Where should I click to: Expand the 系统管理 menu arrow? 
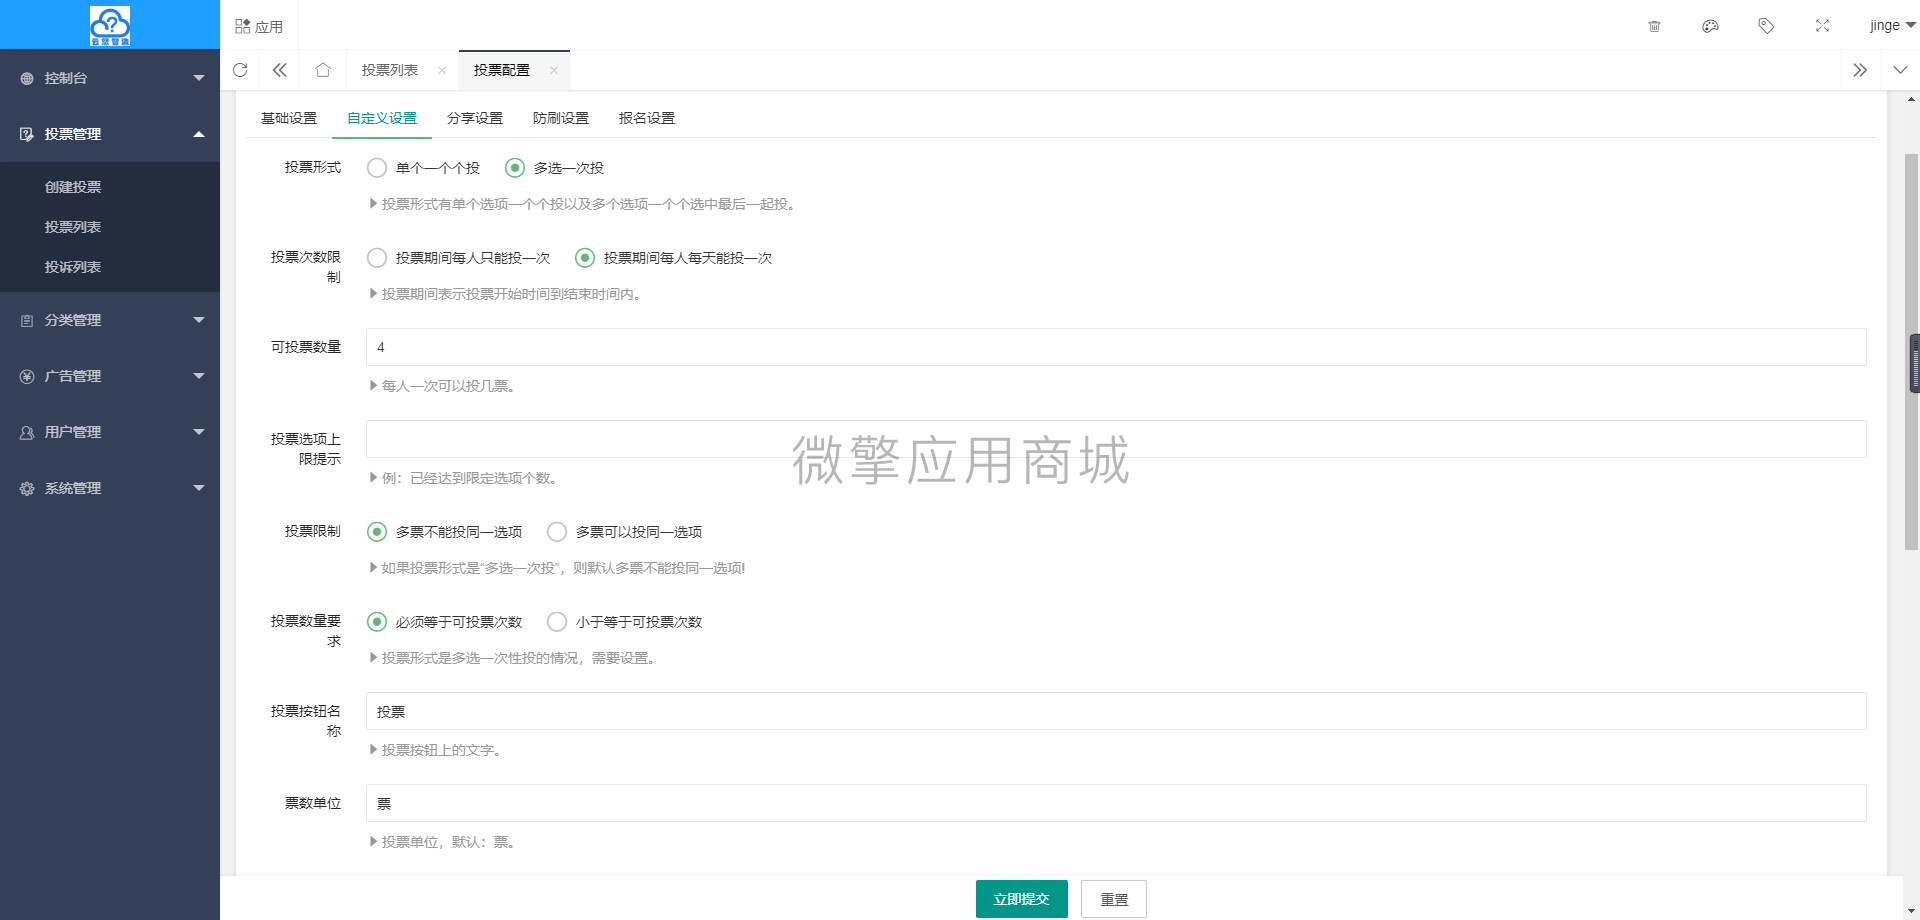[x=199, y=488]
